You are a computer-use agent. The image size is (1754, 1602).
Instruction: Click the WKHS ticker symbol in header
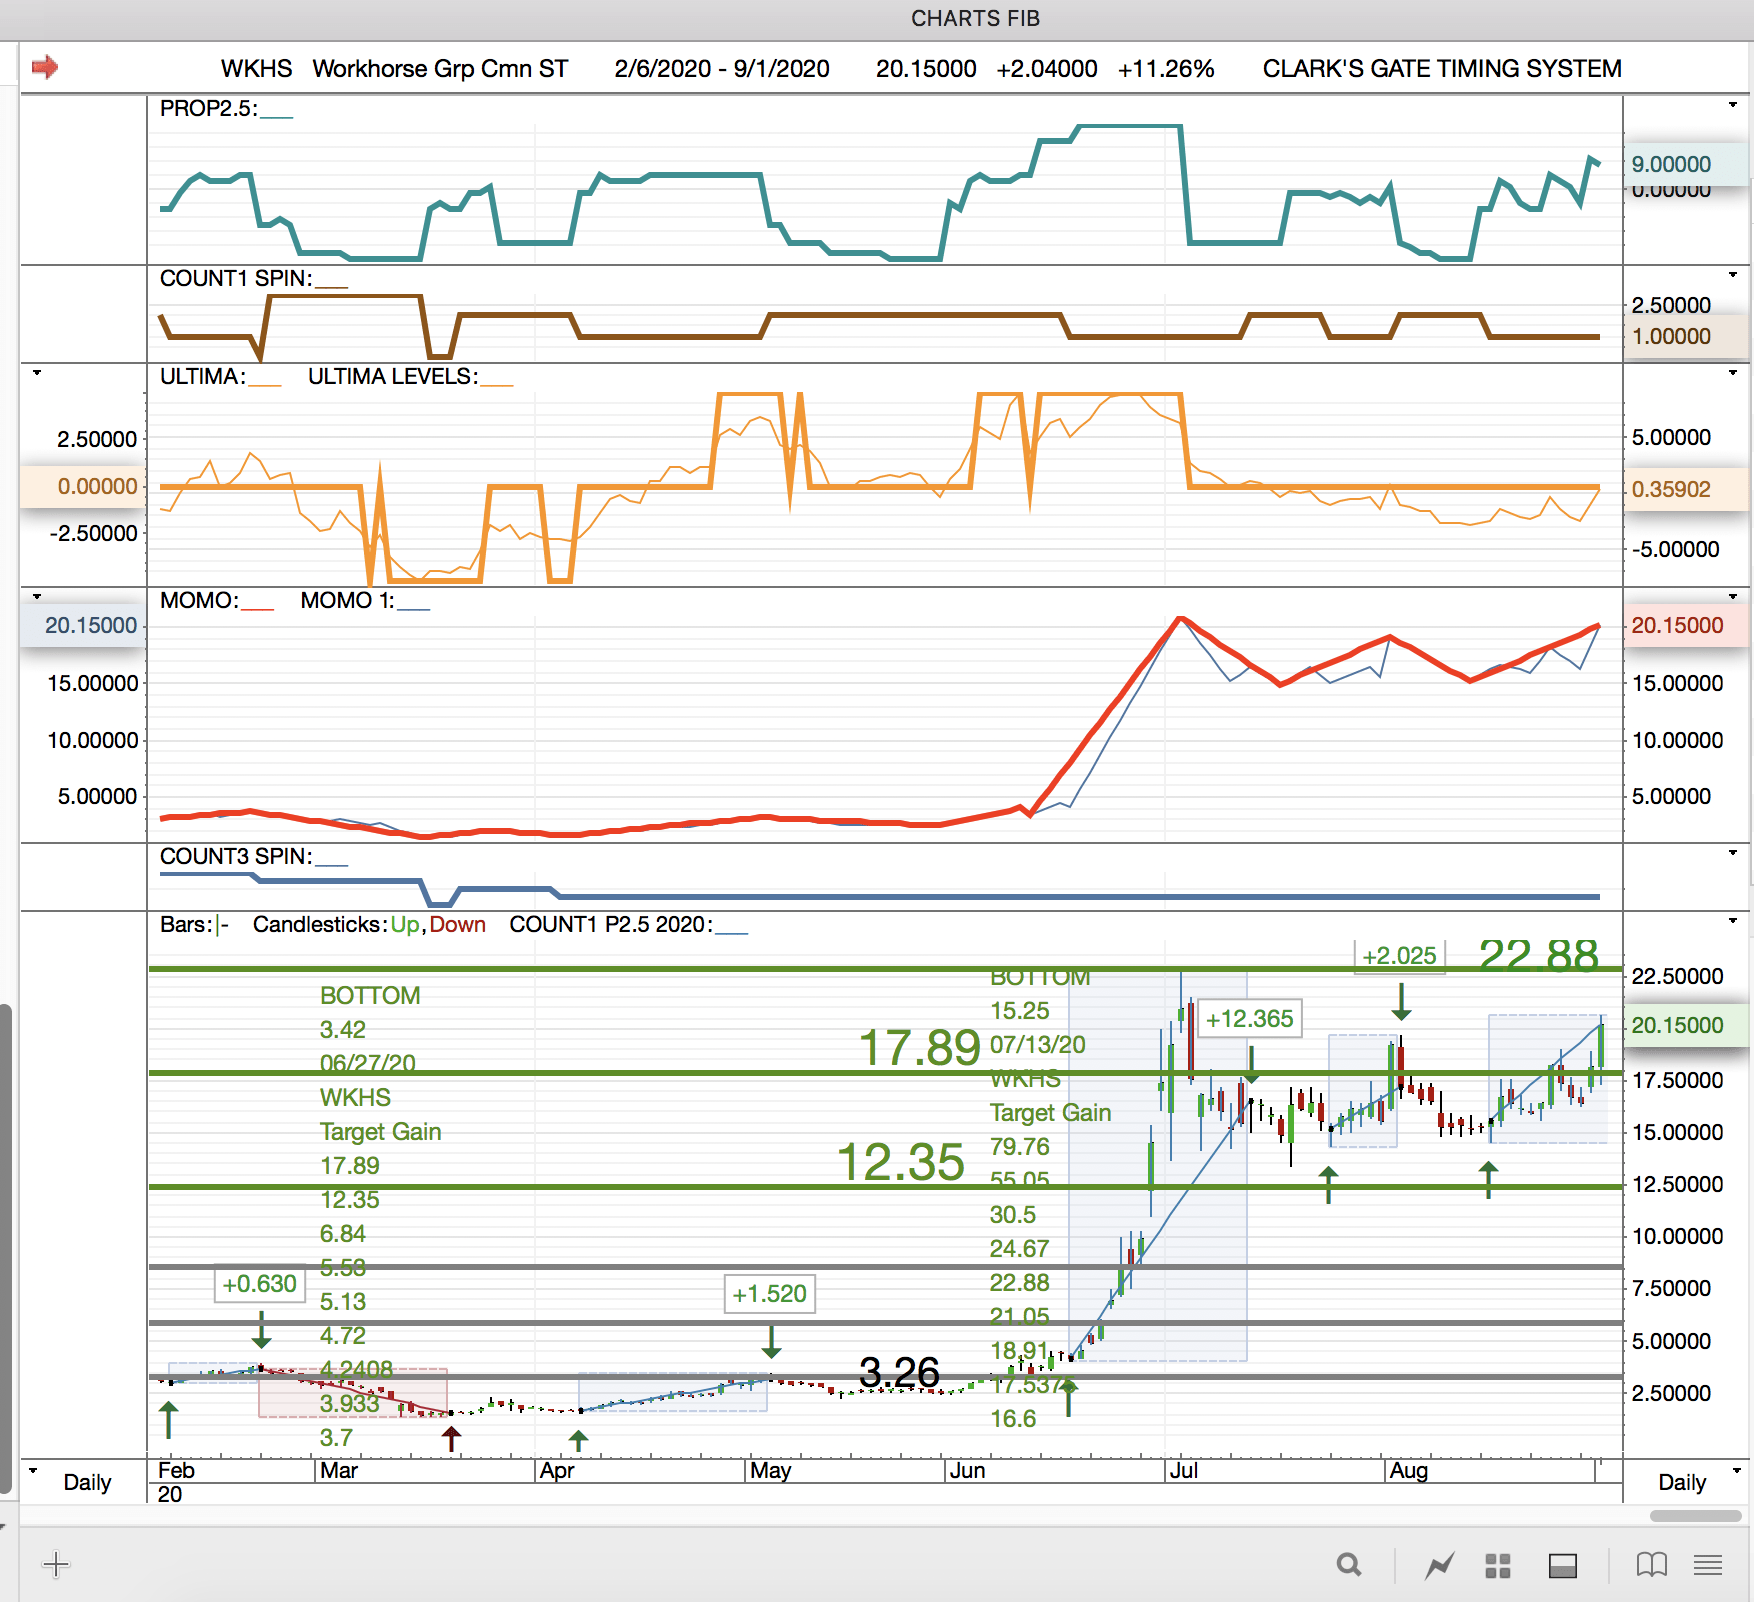click(256, 69)
